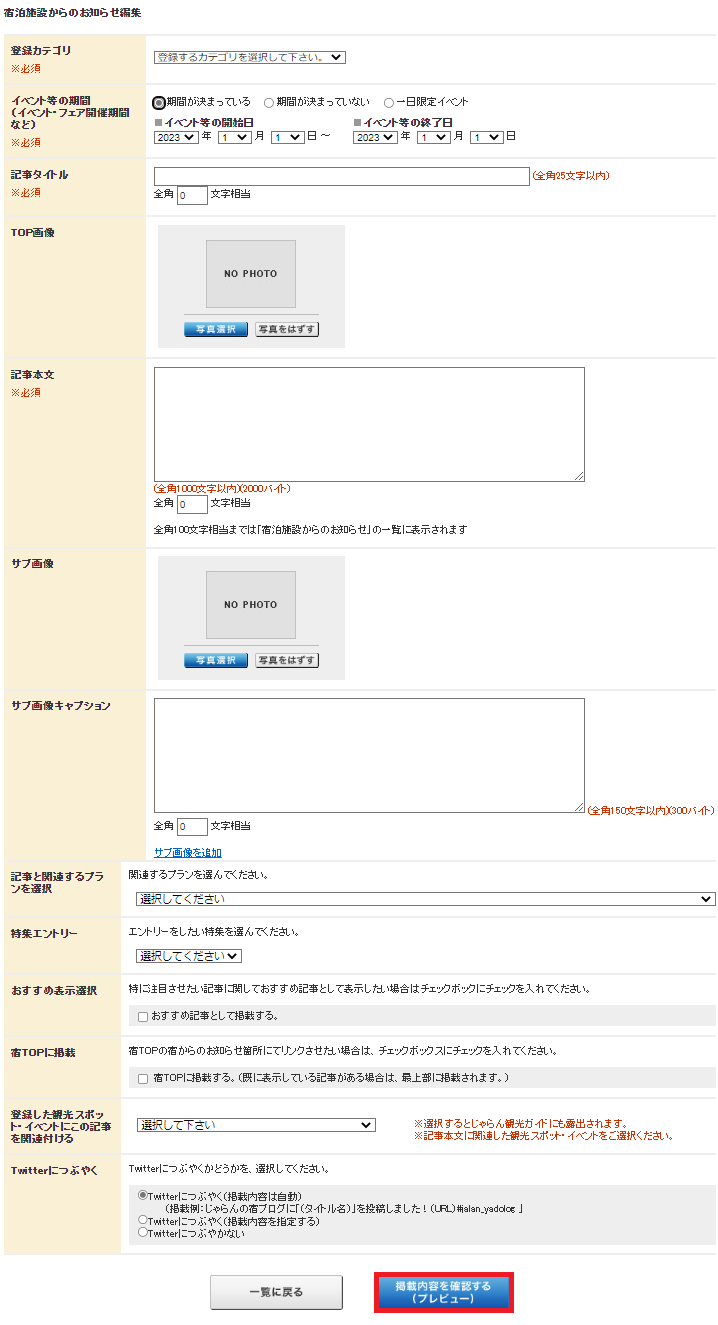Open the 登録カテゴリ category dropdown
718x1325 pixels.
[x=249, y=57]
